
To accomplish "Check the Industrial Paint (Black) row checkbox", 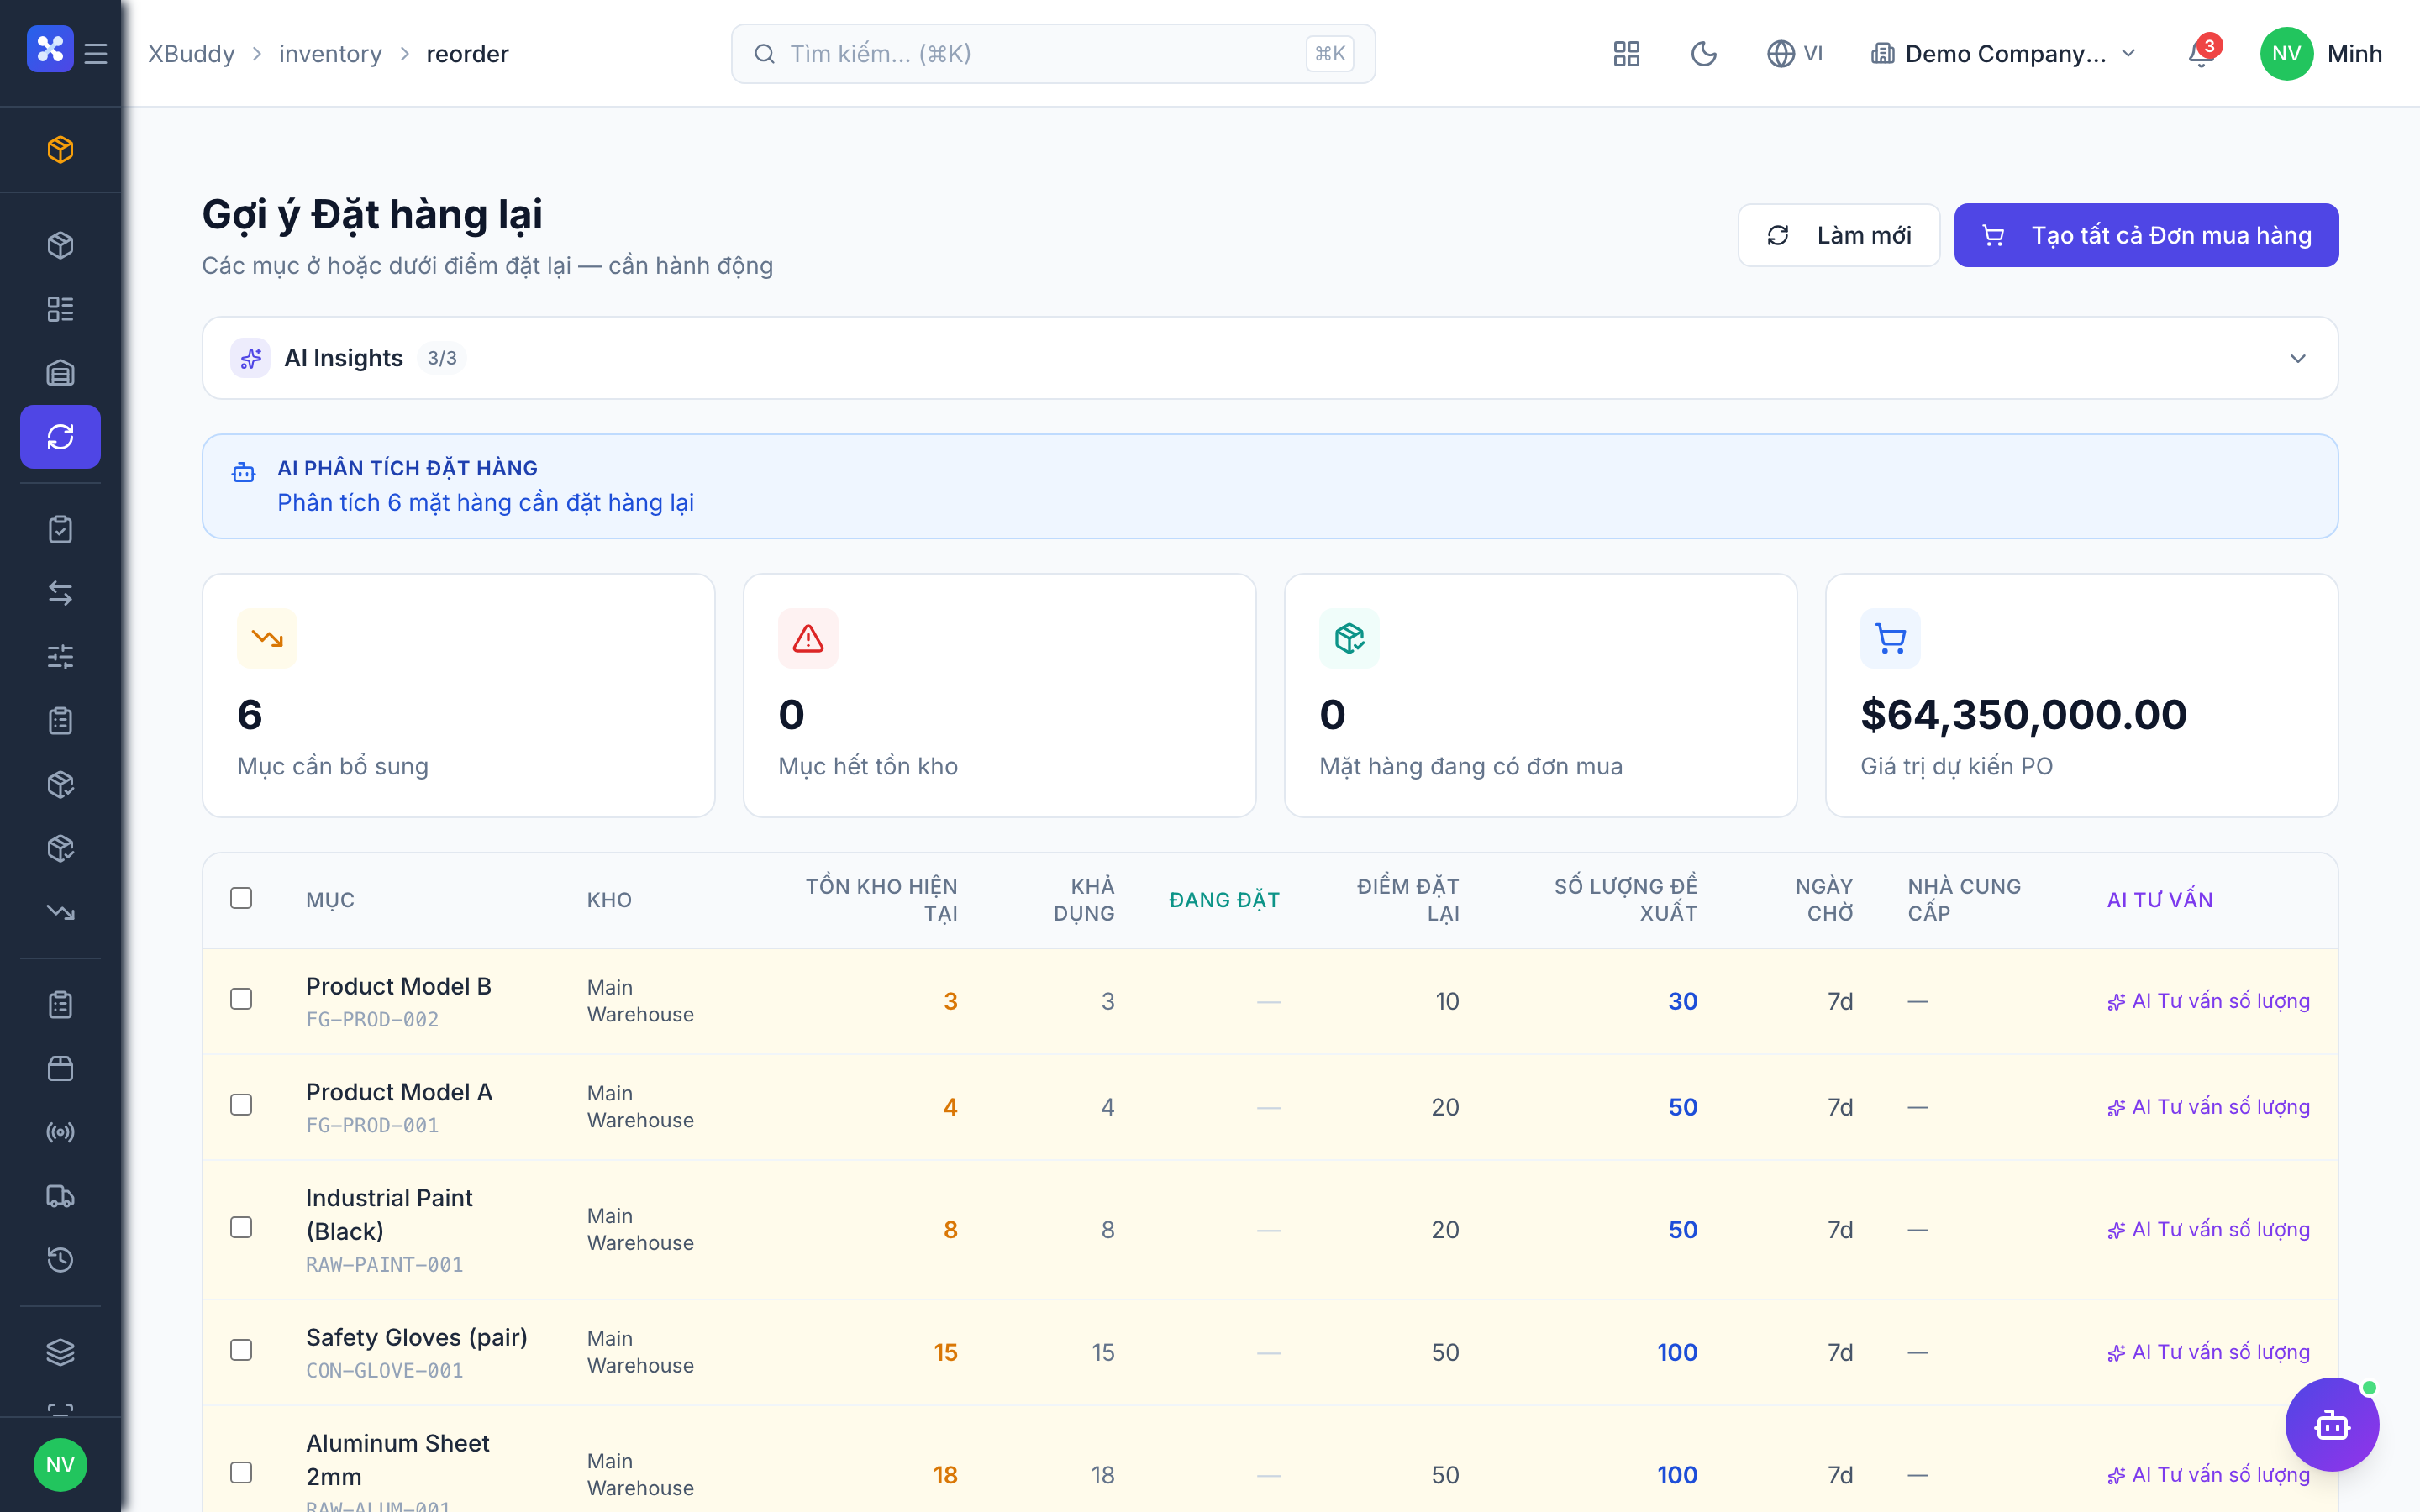I will pos(241,1228).
